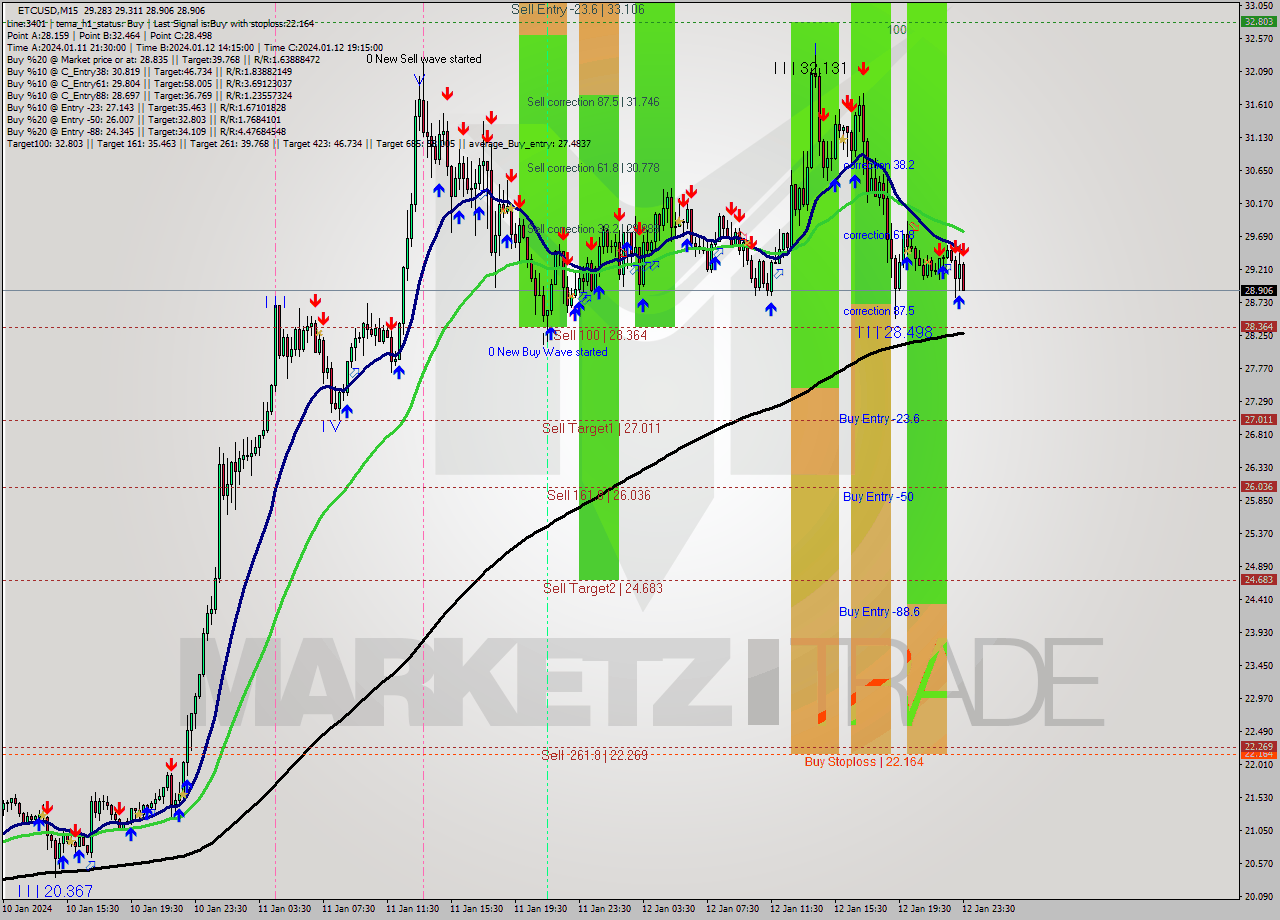Click the '0 New Buy Wave started' label

click(547, 352)
